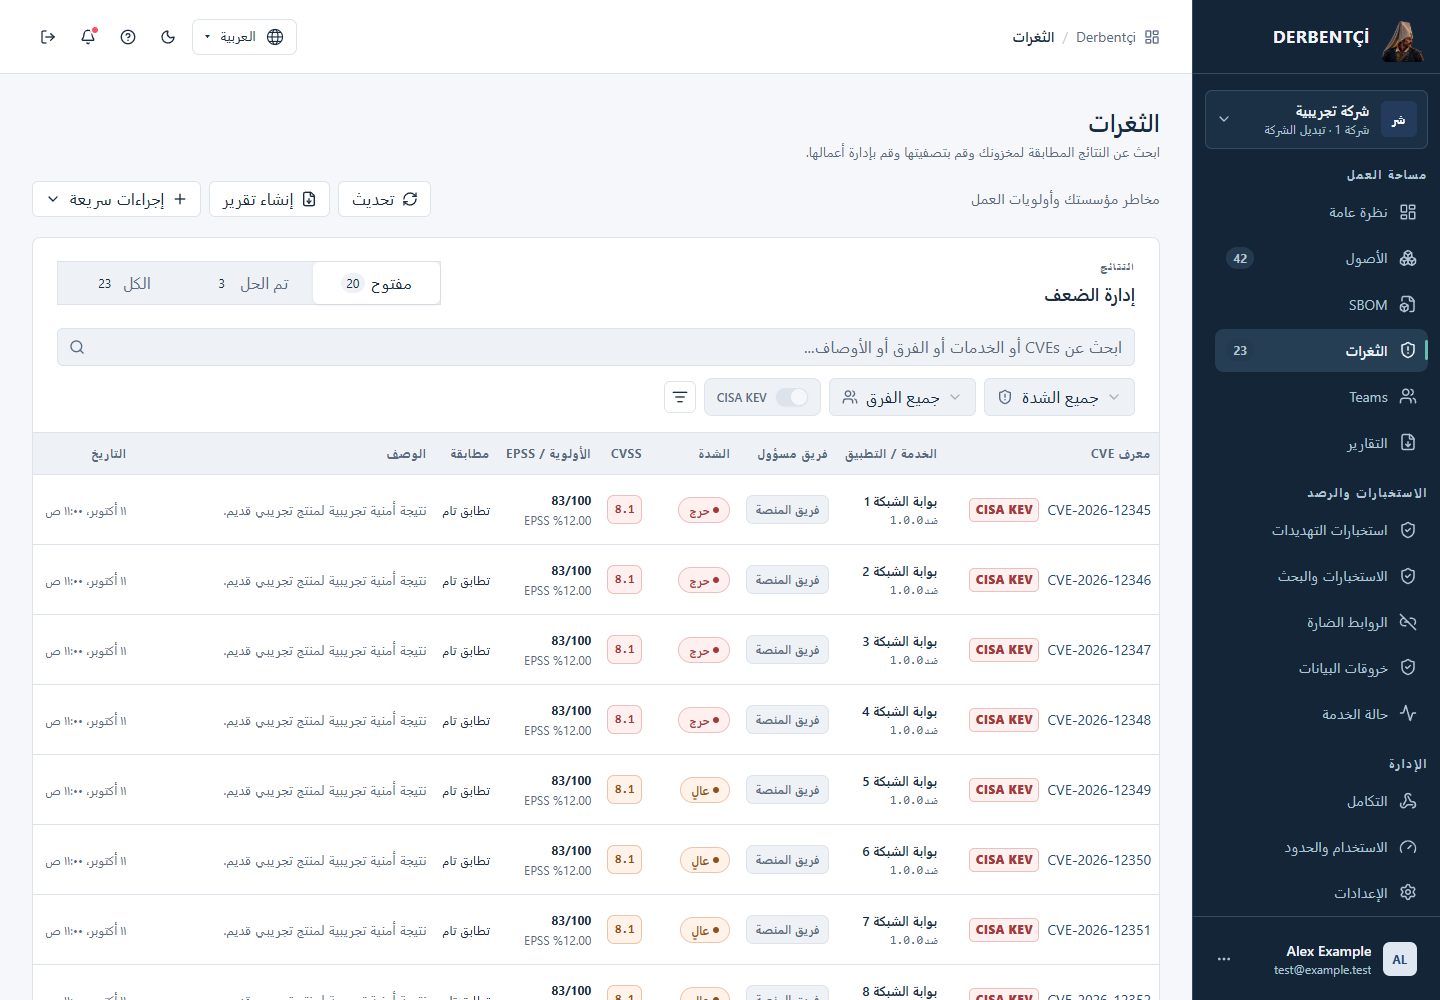
Task: Click عالٍ severity badge of CVE-2026-12350
Action: click(x=705, y=860)
